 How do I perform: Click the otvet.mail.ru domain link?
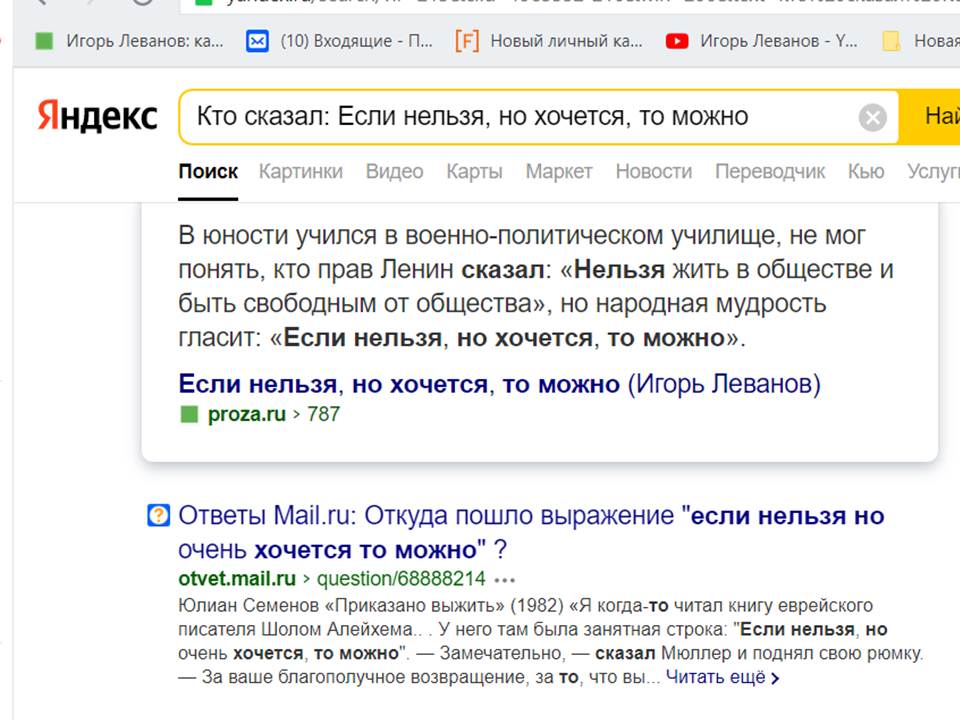tap(237, 579)
